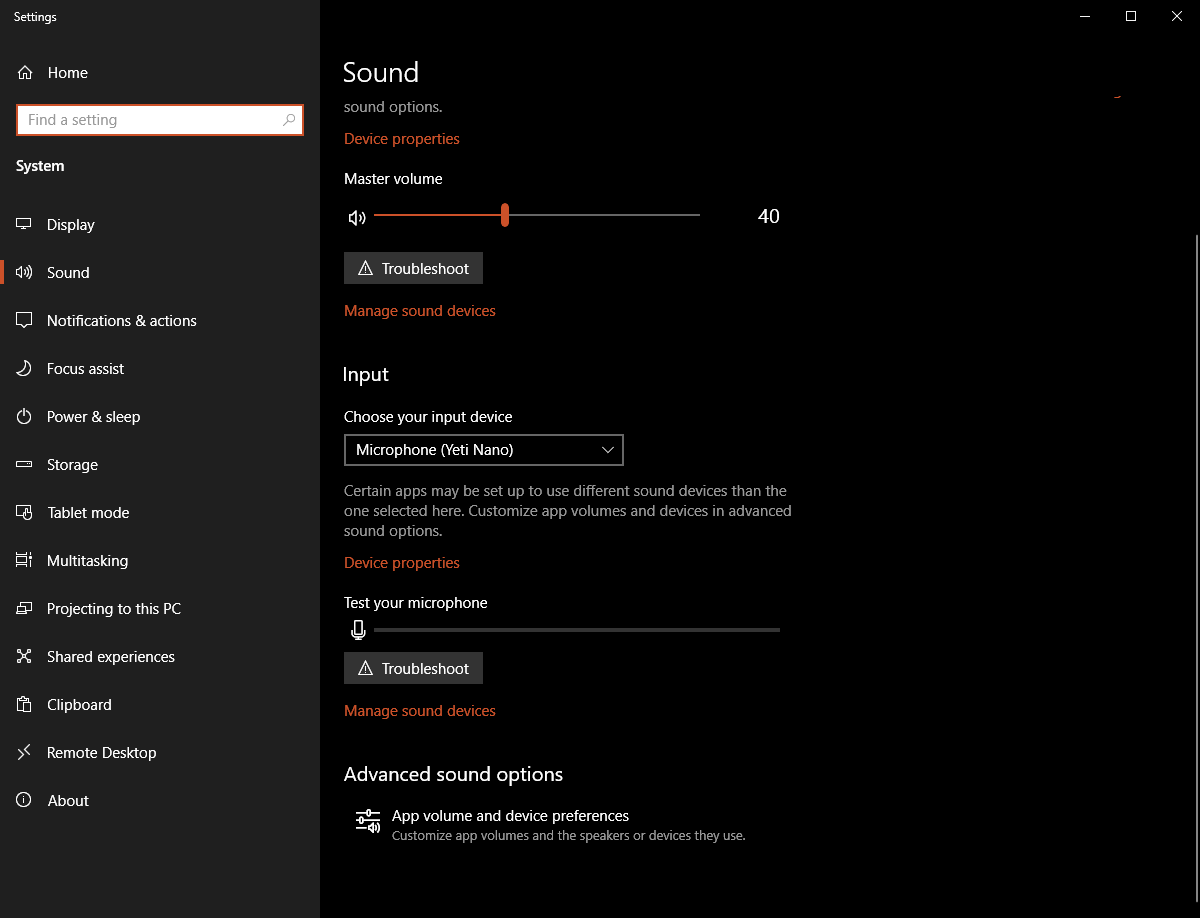Open the input device dropdown

point(483,450)
